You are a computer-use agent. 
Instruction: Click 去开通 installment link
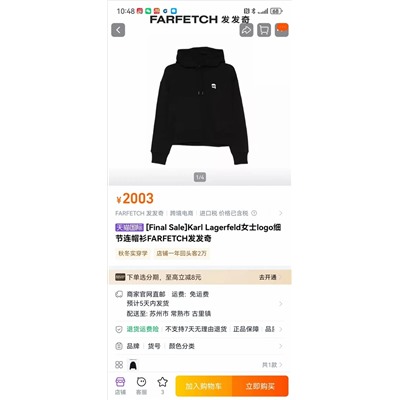270,277
